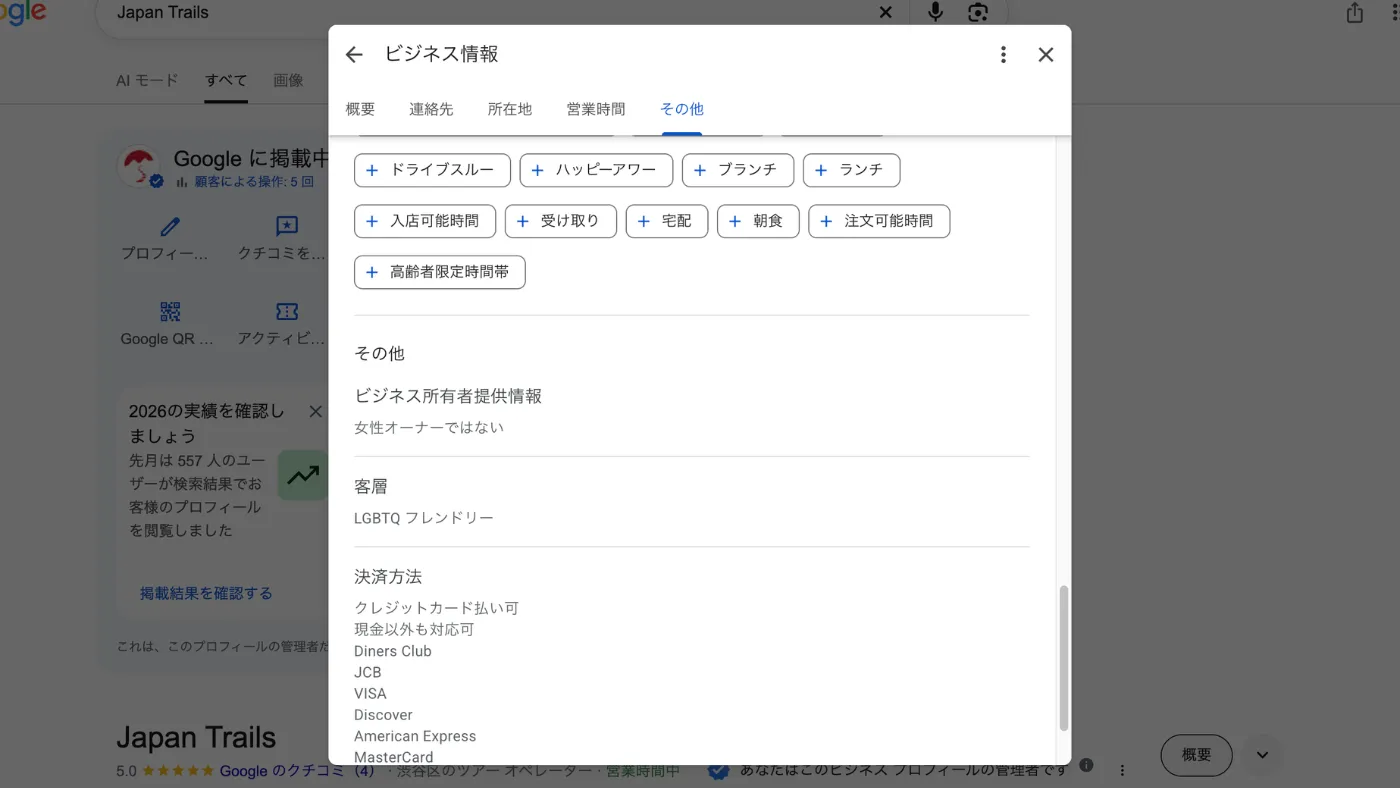
Task: Edit LGBTQ フレンドリー attribute text
Action: pos(424,518)
